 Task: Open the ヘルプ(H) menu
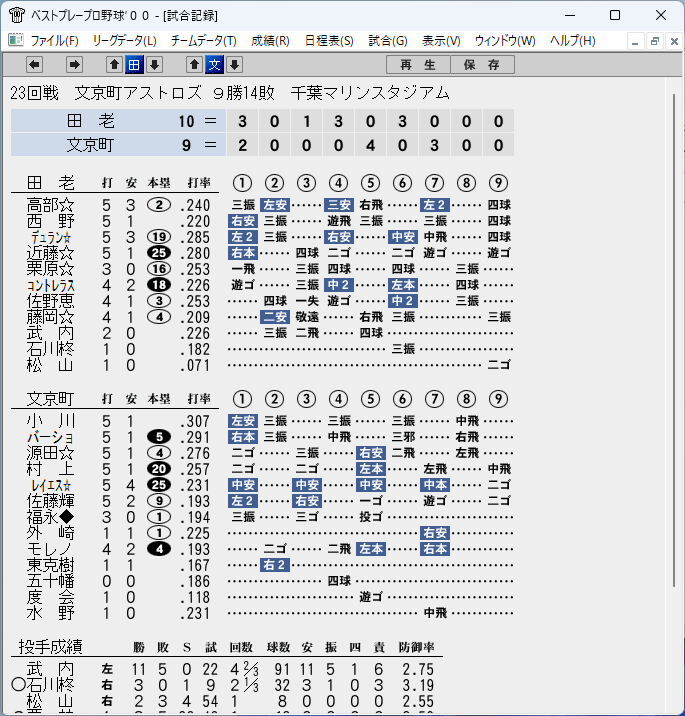click(573, 41)
